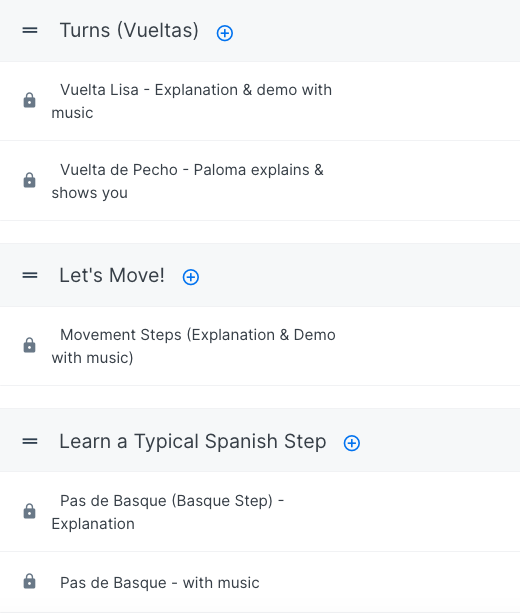520x613 pixels.
Task: Grab the drag handle of Turns (Vueltas)
Action: pos(30,30)
